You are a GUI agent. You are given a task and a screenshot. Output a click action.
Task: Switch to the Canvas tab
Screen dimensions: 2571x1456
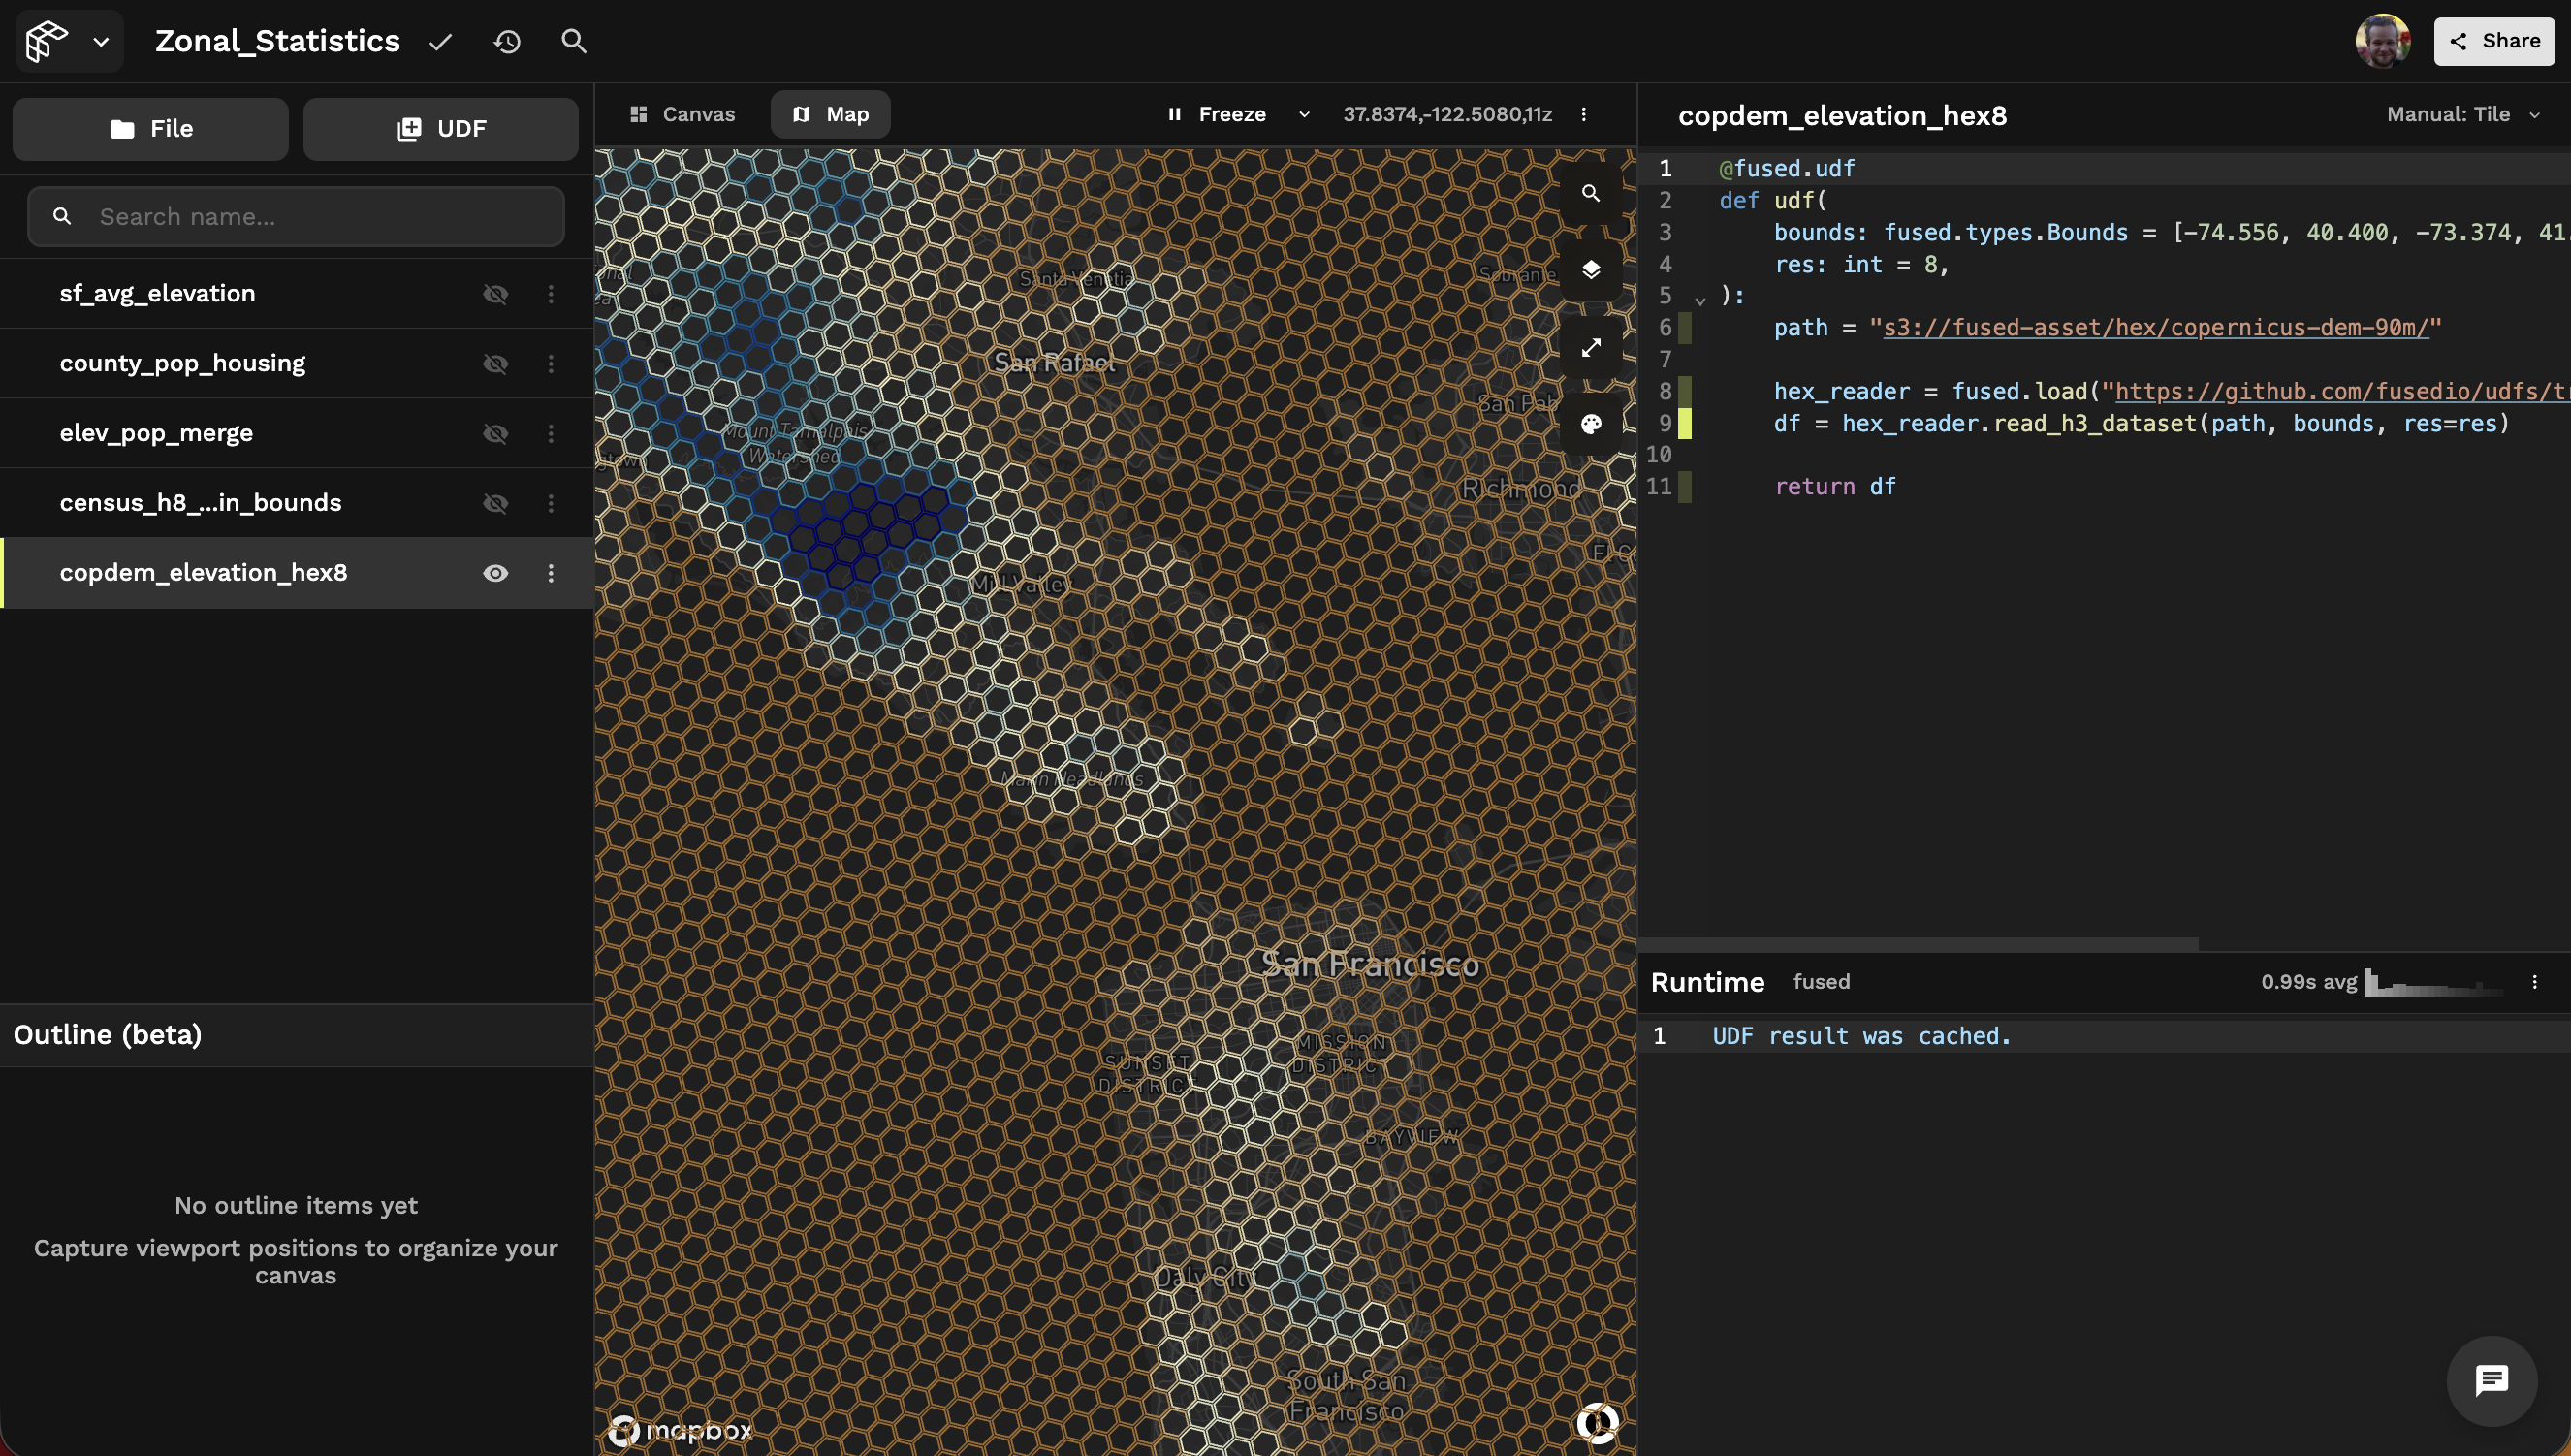tap(683, 114)
